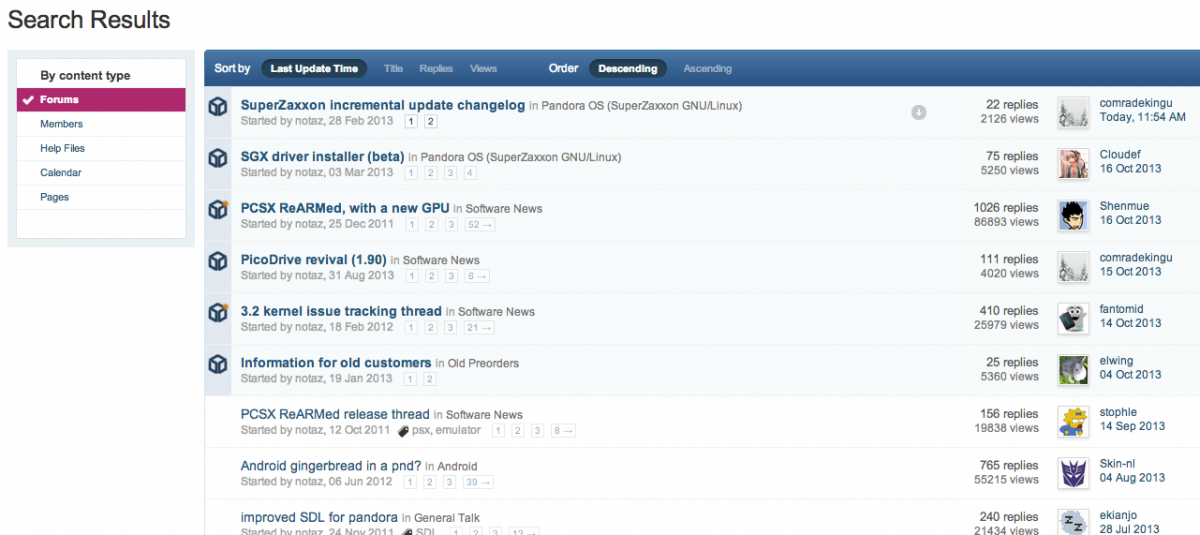Viewport: 1200px width, 535px height.
Task: Jump to page 21 of kernel issue thread
Action: pos(479,328)
